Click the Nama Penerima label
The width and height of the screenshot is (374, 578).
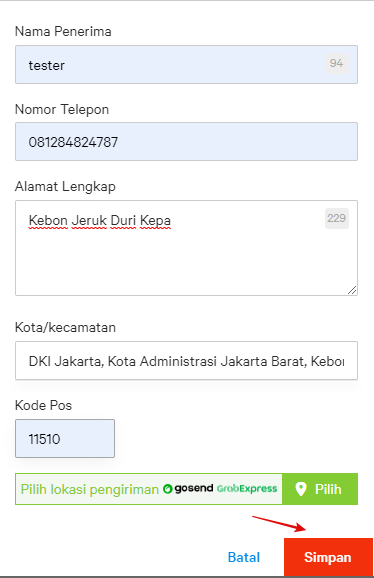coord(63,31)
